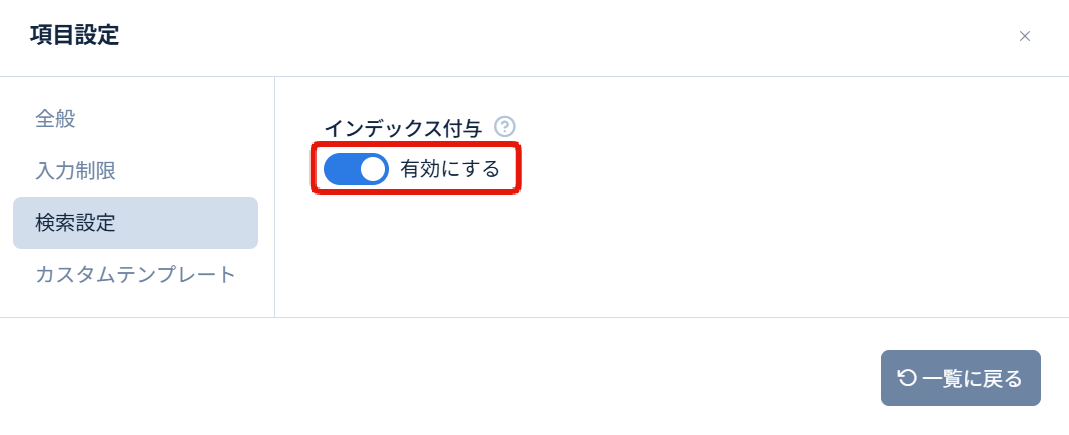Image resolution: width=1069 pixels, height=435 pixels.
Task: Show the tooltip via question mark icon
Action: [505, 127]
